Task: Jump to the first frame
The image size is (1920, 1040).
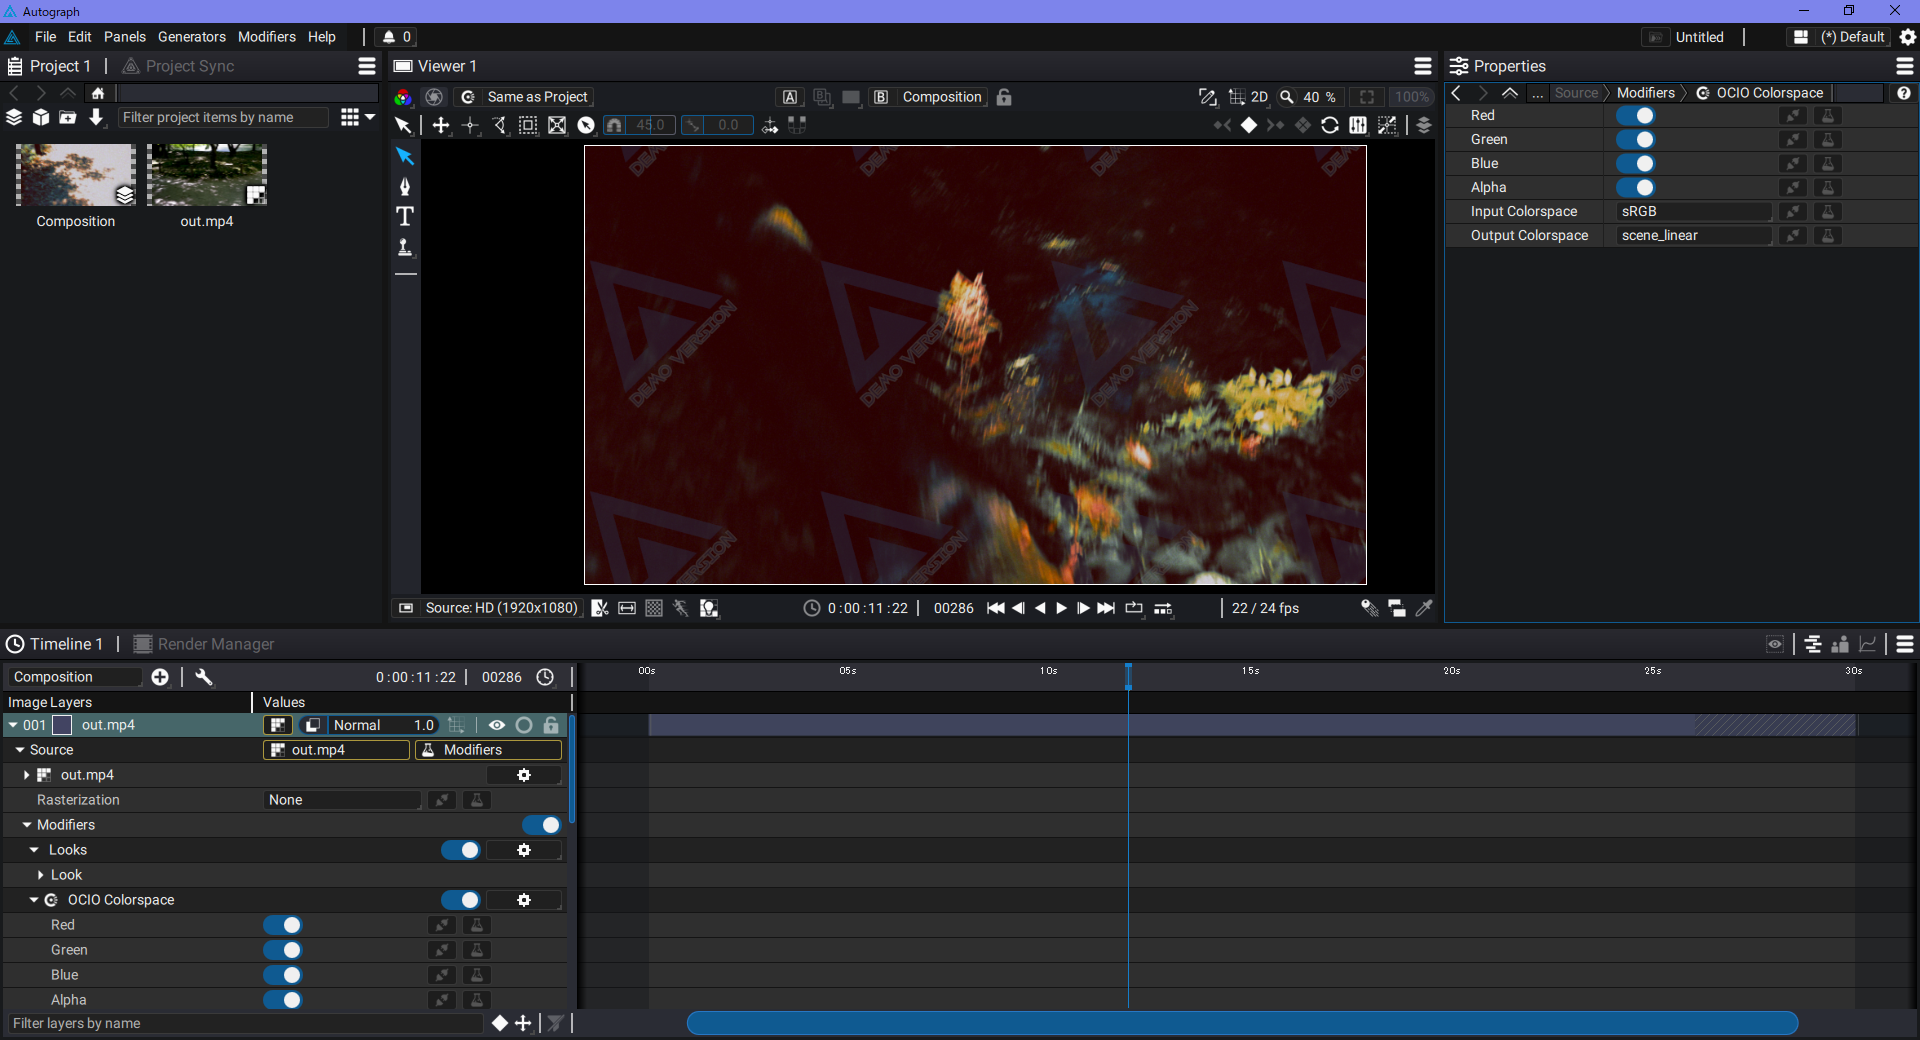Action: (x=995, y=608)
